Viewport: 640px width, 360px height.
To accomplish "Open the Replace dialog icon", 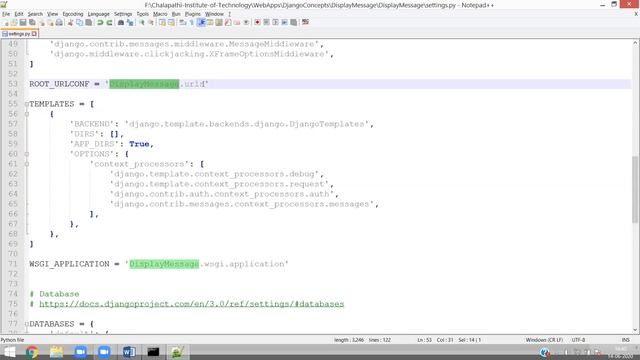I will (130, 22).
